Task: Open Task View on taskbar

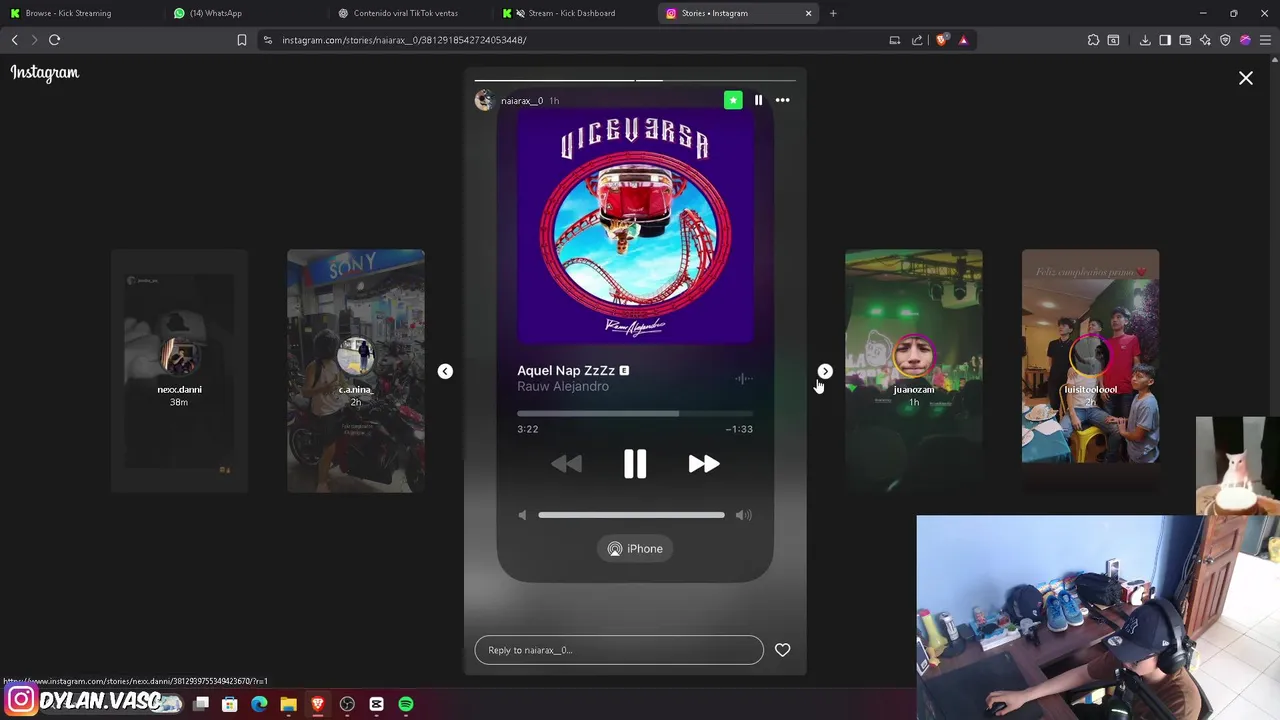Action: coord(200,704)
